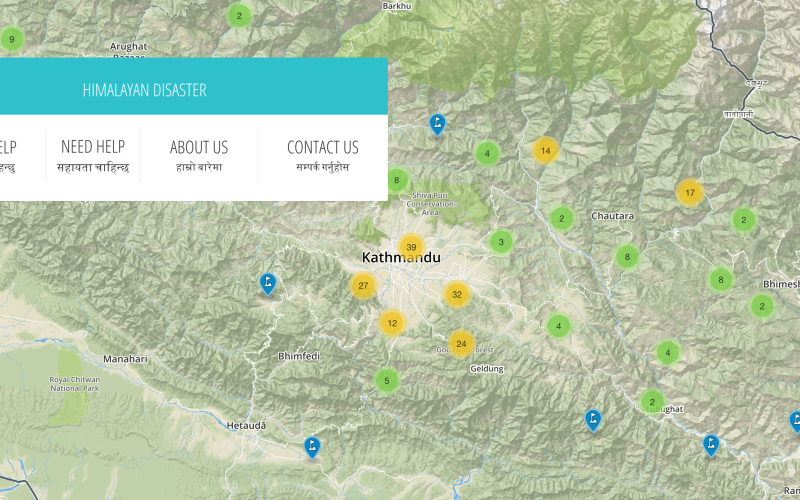
Task: Expand the green cluster marker 5
Action: pyautogui.click(x=387, y=381)
